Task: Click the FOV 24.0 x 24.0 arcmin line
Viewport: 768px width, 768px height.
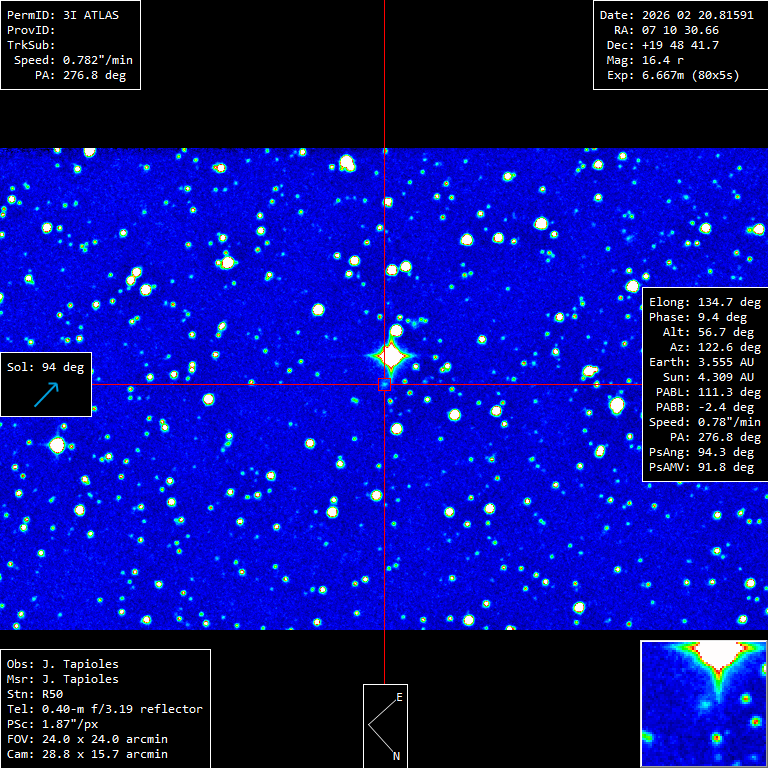Action: [x=87, y=739]
